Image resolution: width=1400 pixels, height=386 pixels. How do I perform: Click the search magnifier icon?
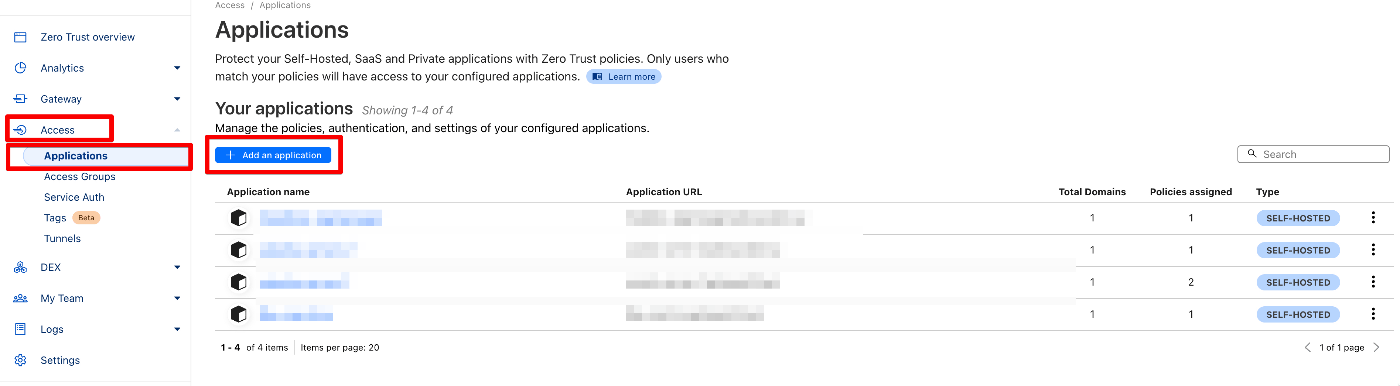pos(1252,154)
